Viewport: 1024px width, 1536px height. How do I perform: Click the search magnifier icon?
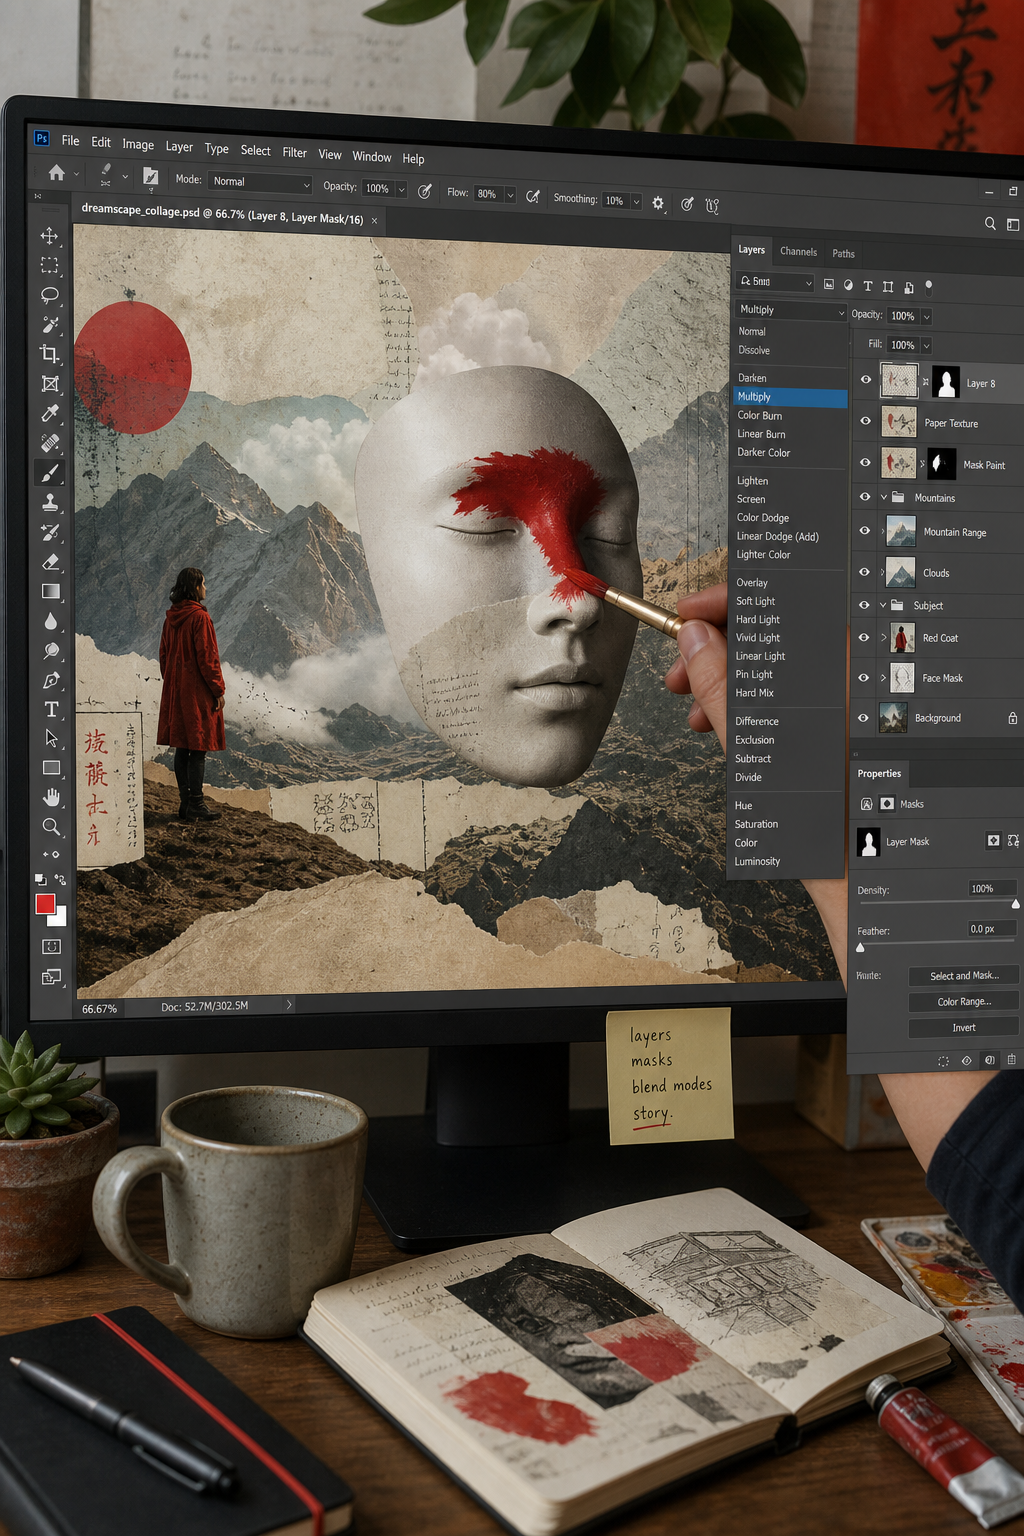pyautogui.click(x=990, y=224)
